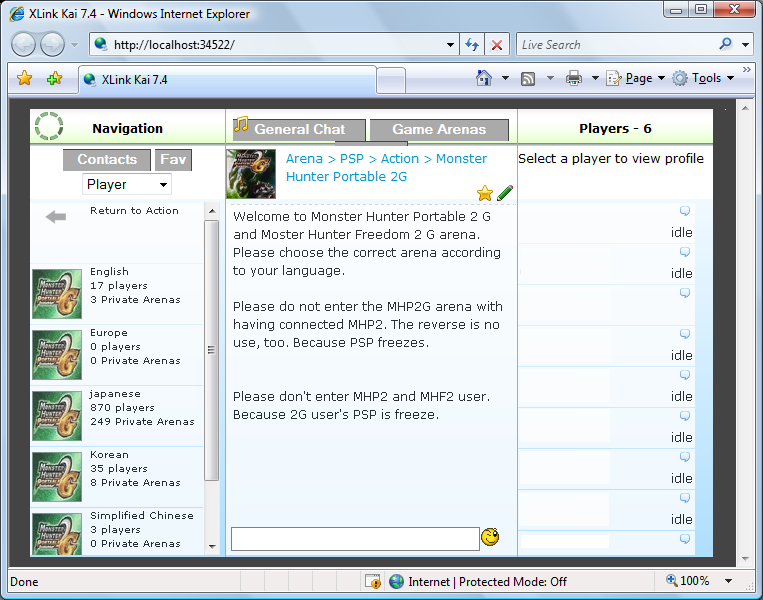Click the IE Back navigation button

pos(23,45)
